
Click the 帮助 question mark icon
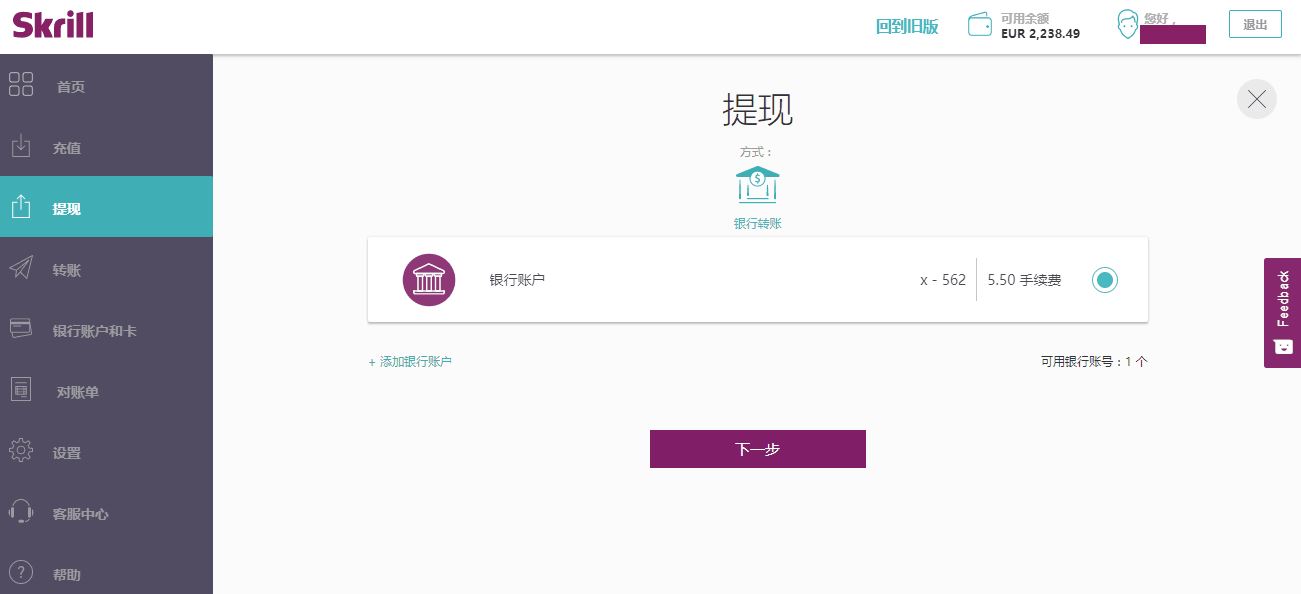(x=21, y=573)
